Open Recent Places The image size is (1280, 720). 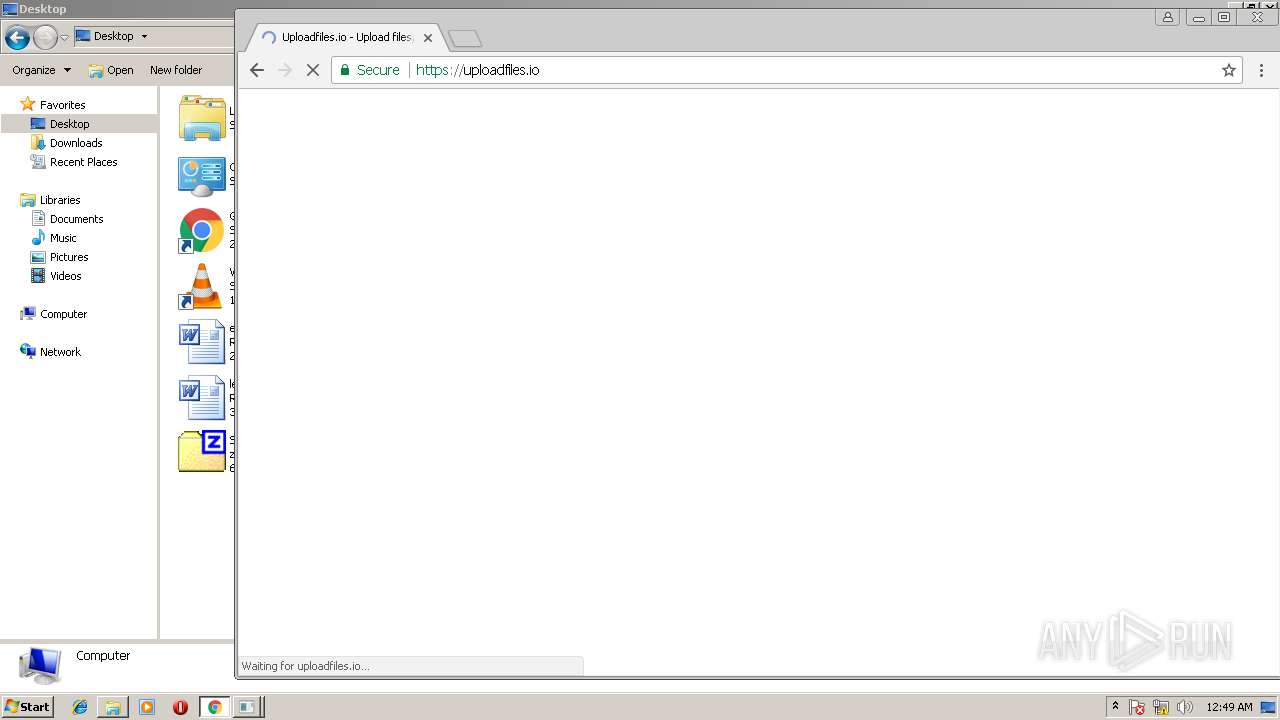83,162
